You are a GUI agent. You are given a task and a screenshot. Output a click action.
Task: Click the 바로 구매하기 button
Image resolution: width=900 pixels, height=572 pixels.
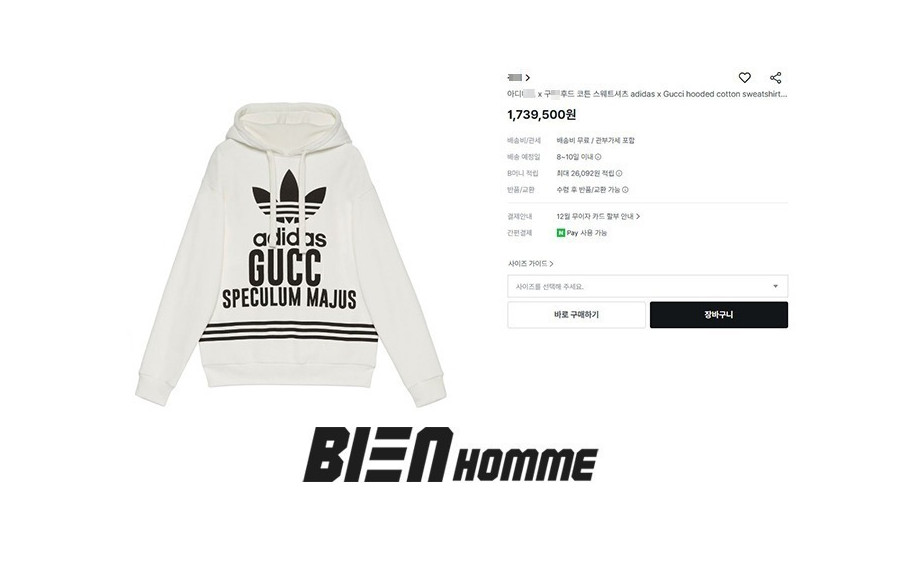point(576,315)
